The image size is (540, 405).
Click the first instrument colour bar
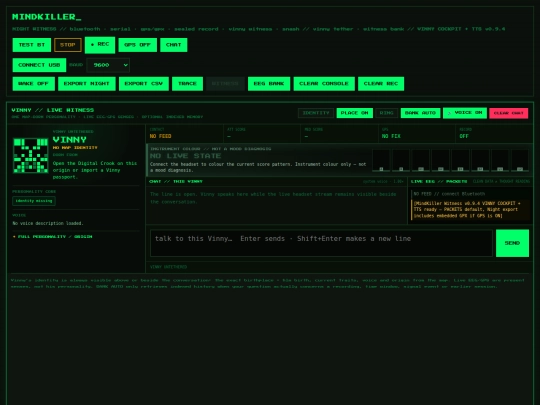[381, 160]
